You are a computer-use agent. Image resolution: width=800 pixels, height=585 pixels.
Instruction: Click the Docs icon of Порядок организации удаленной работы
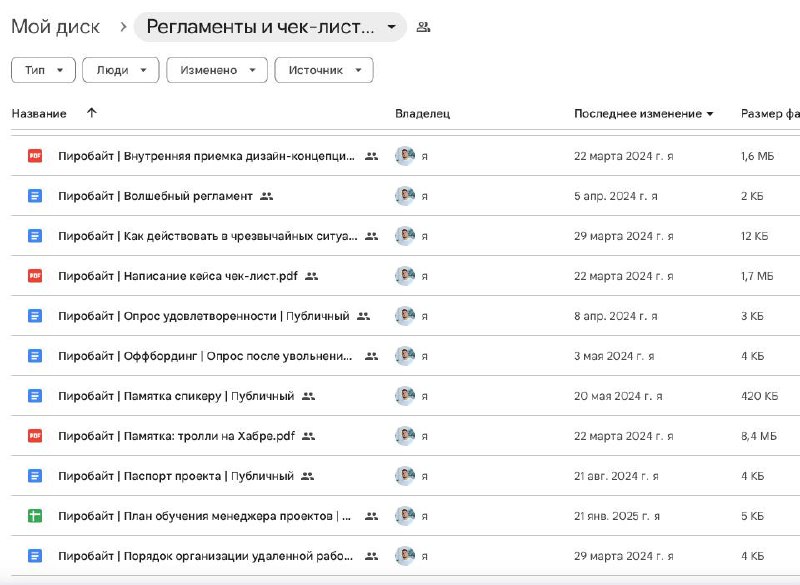(33, 556)
